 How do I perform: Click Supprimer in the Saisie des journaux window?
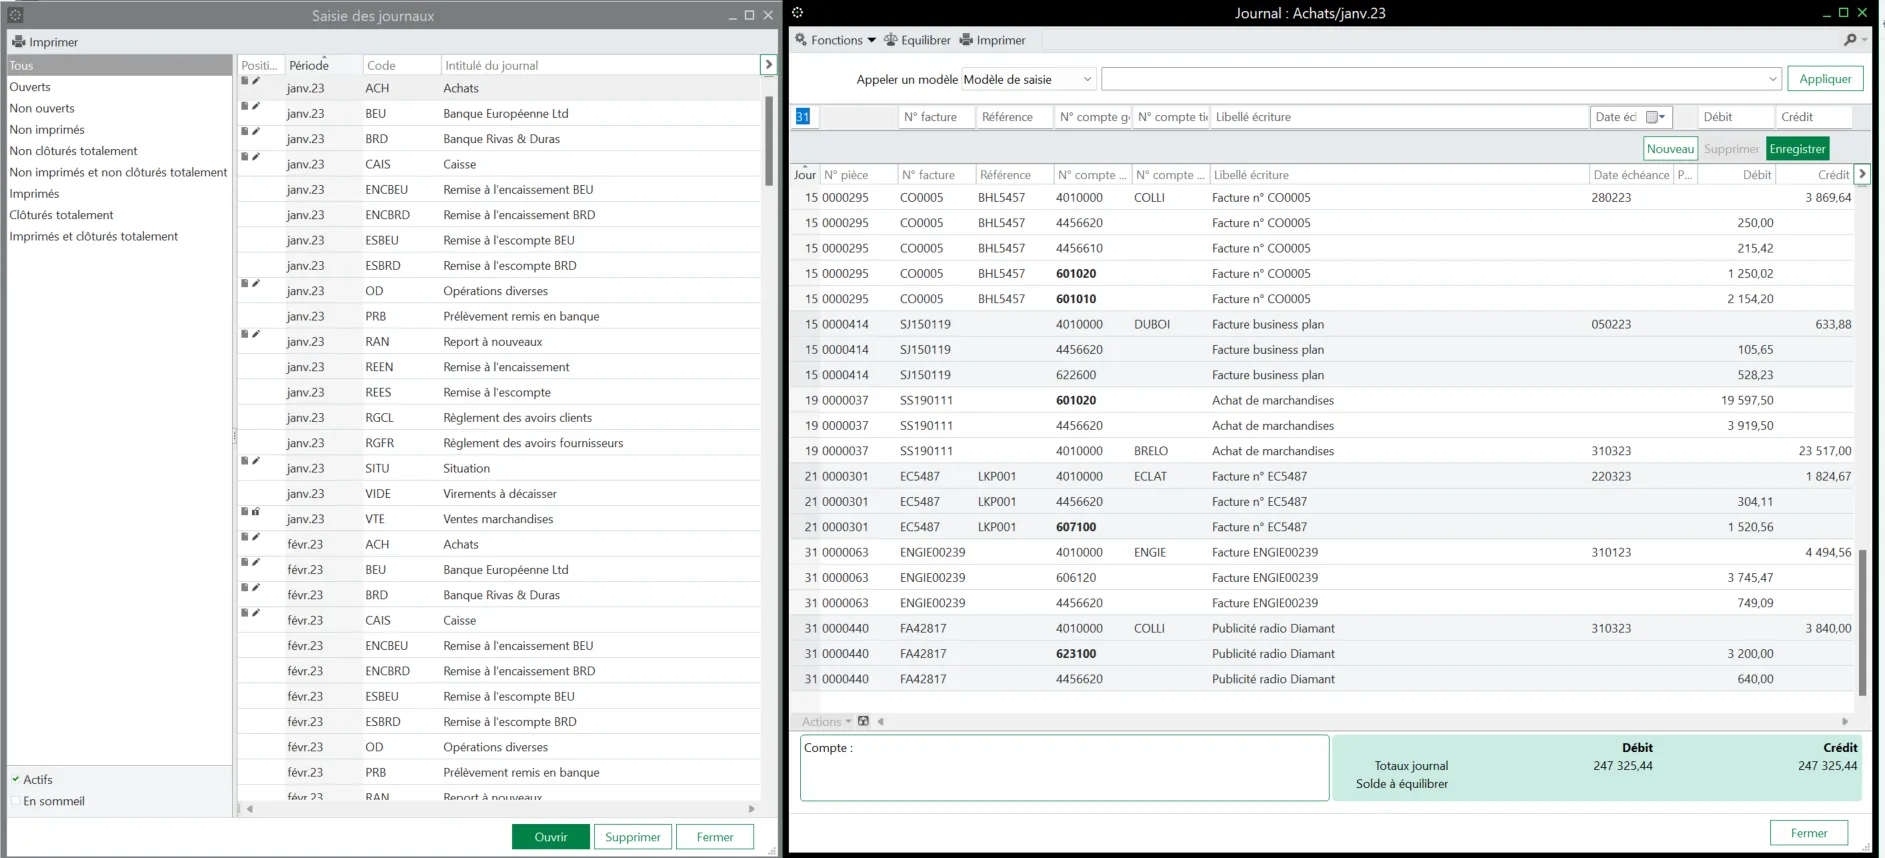(633, 837)
